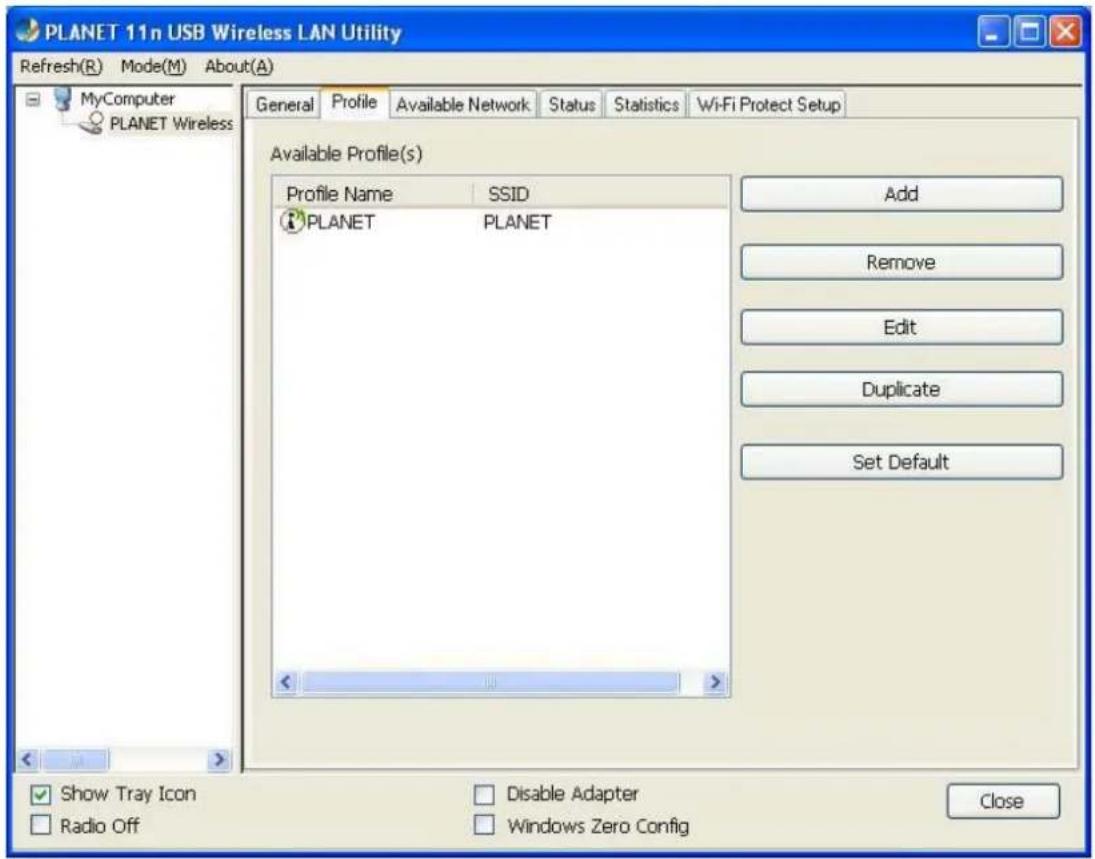
Task: Switch to the Statistics tab
Action: (x=646, y=105)
